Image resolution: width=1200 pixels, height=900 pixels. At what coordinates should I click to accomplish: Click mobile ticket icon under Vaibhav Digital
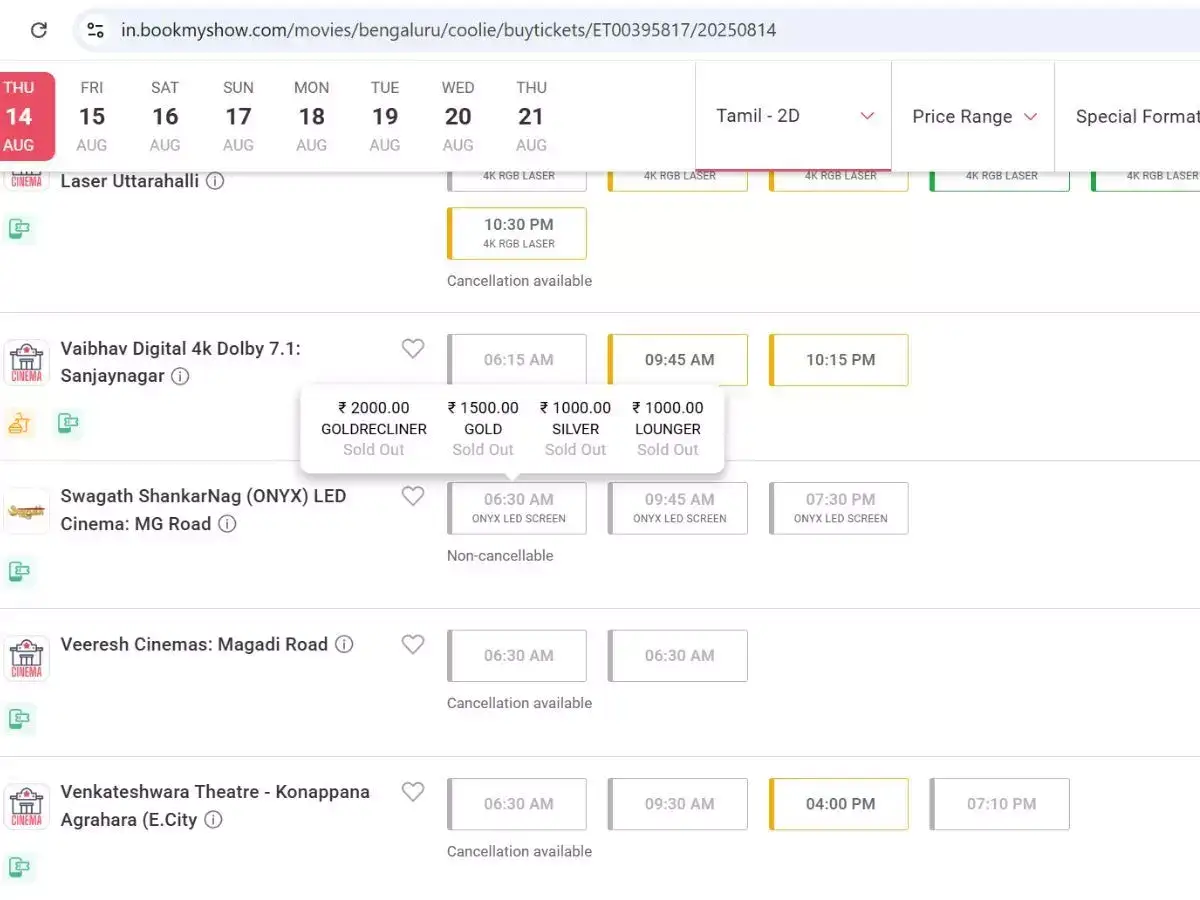[x=68, y=423]
